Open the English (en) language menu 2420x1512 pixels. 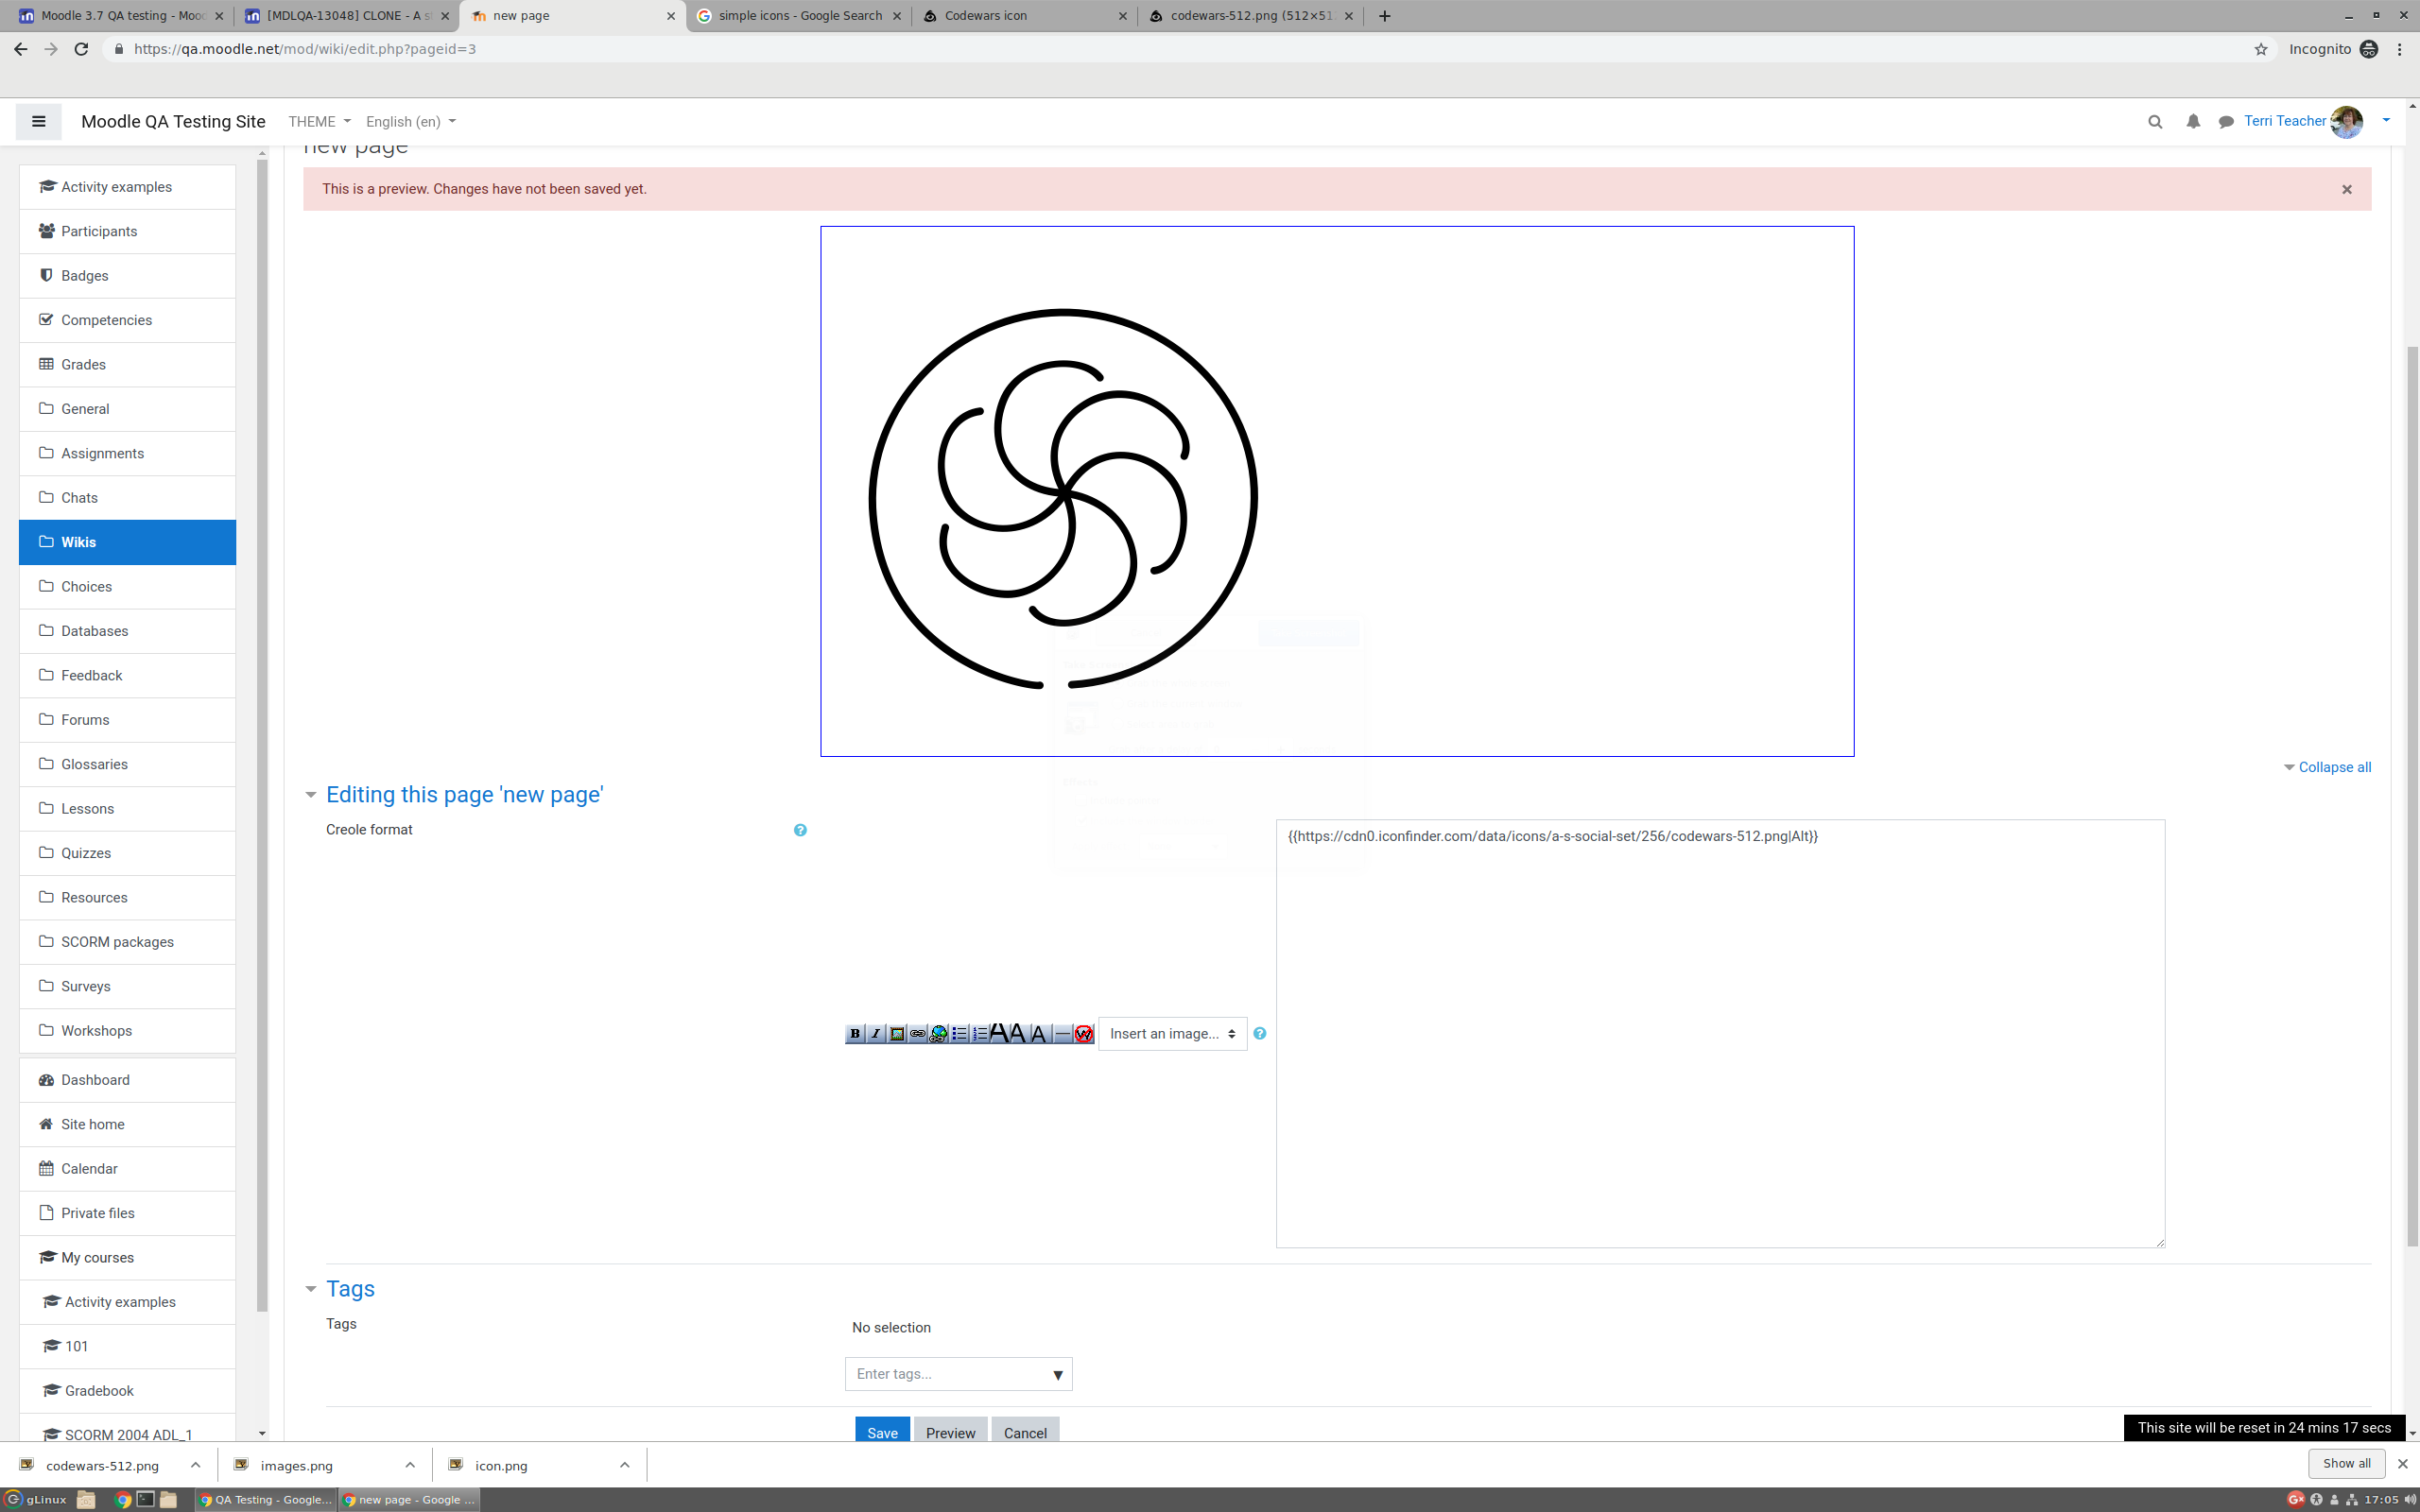411,122
